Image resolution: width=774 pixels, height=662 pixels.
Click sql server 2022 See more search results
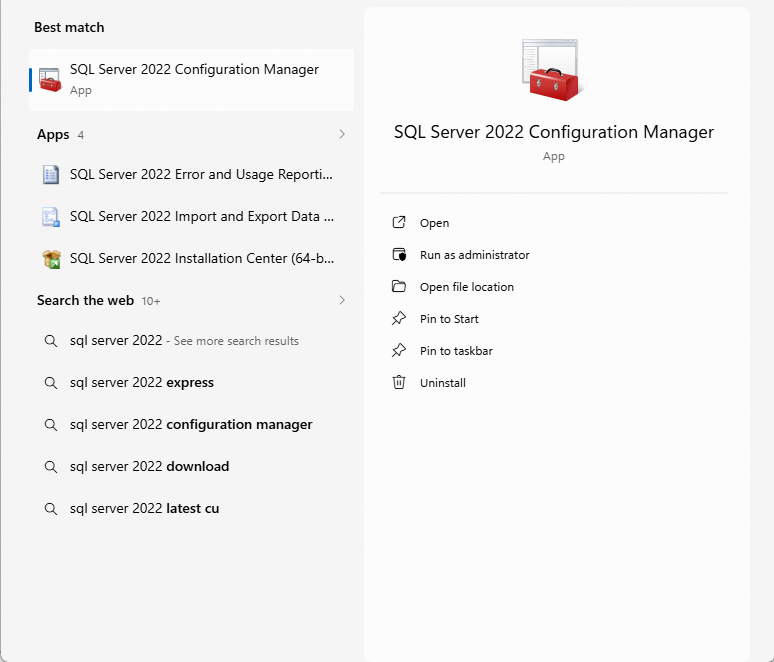pyautogui.click(x=183, y=341)
